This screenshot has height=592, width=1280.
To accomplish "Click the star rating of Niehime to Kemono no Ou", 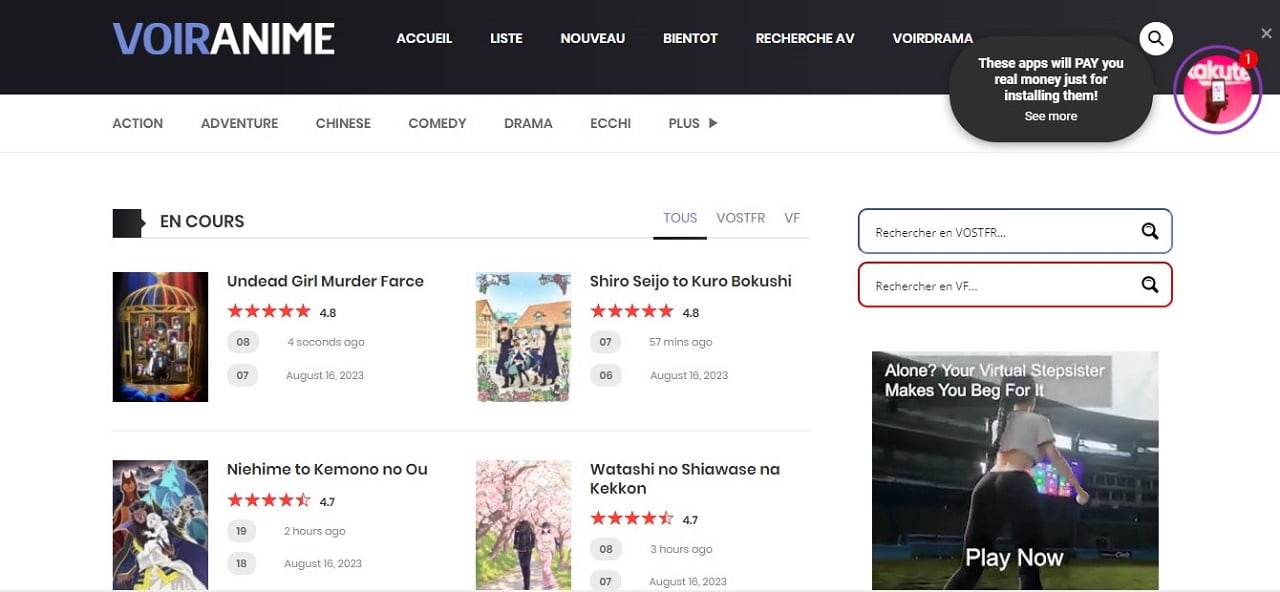I will click(268, 500).
